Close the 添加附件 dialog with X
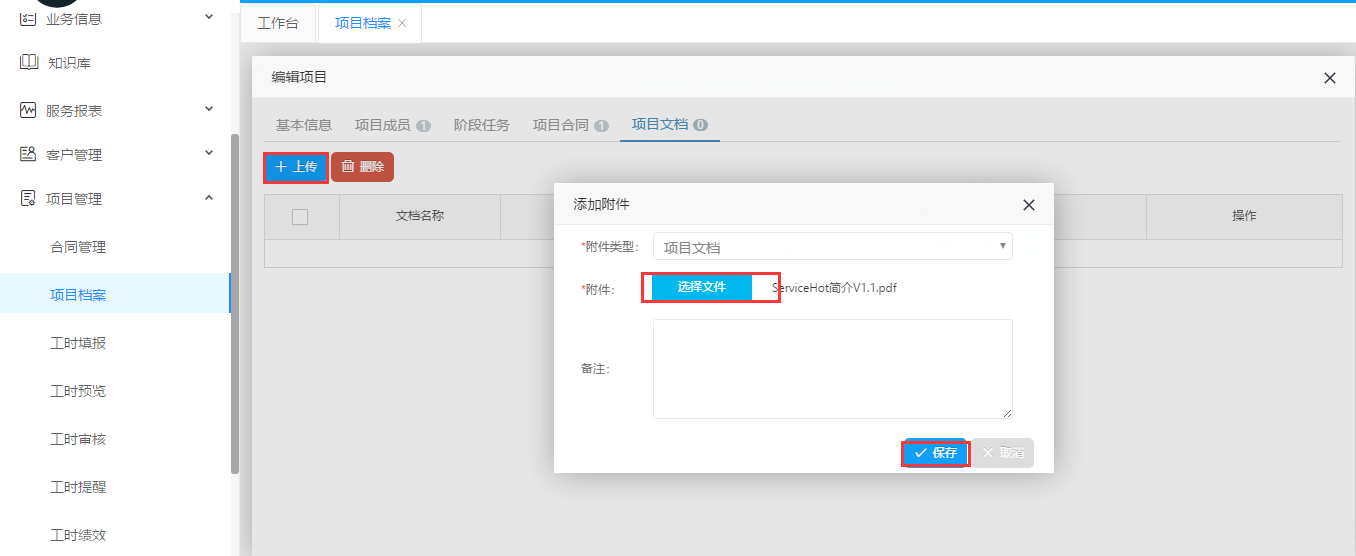This screenshot has height=556, width=1356. 1029,205
